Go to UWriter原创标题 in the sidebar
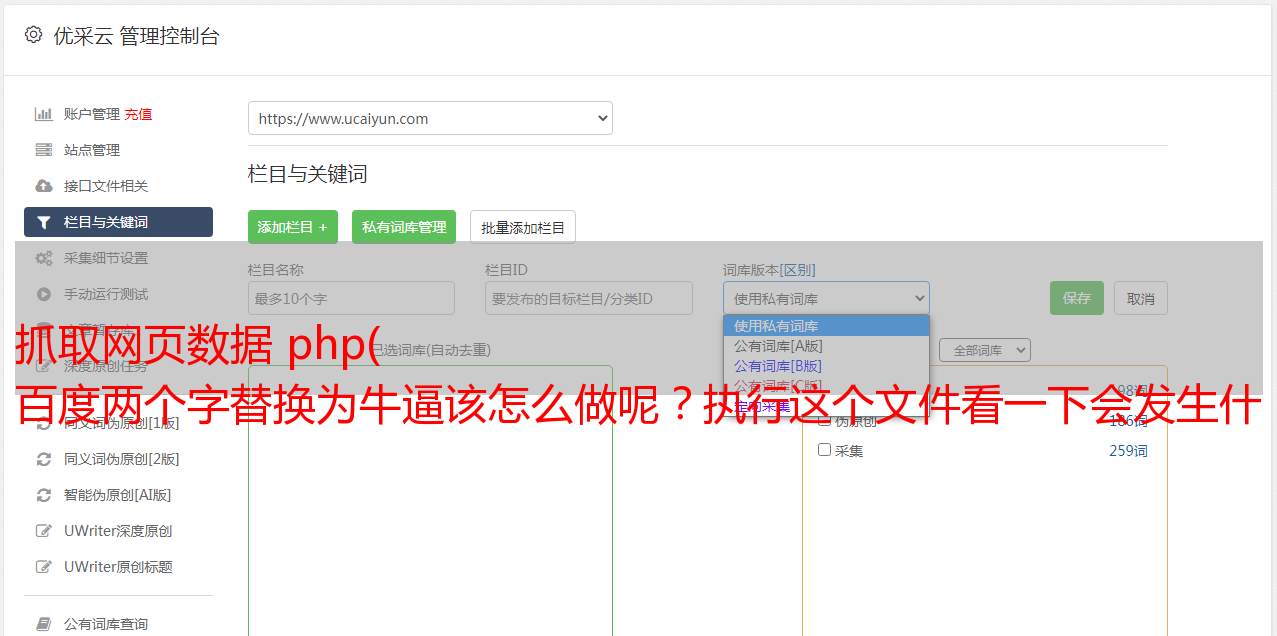Viewport: 1277px width, 636px height. click(x=117, y=567)
